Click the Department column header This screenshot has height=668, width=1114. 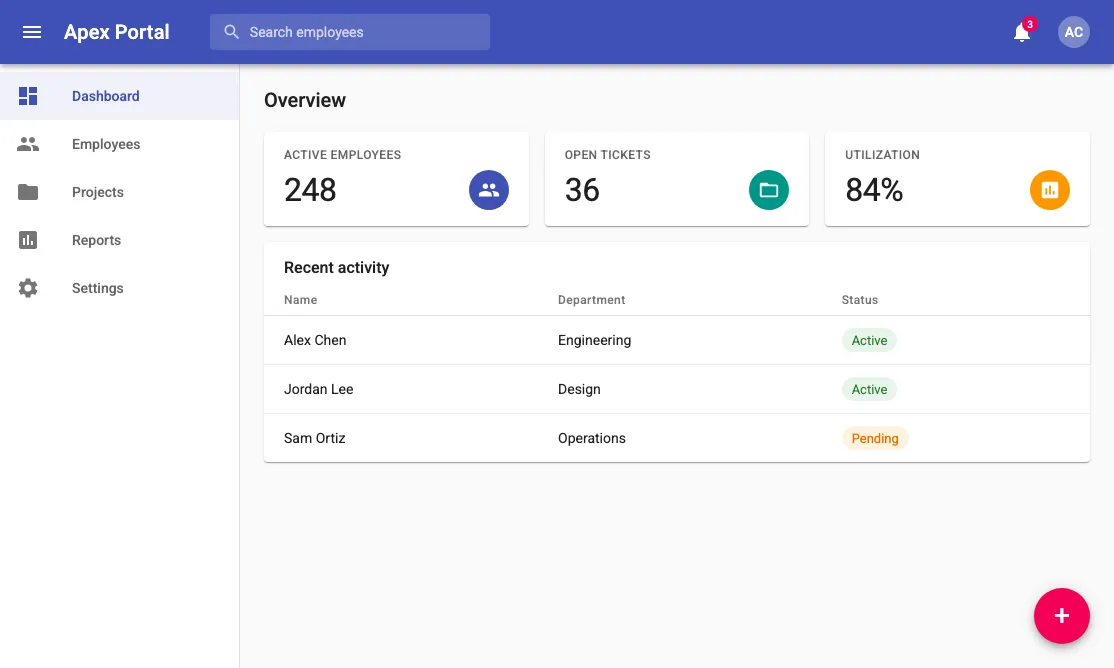click(591, 300)
